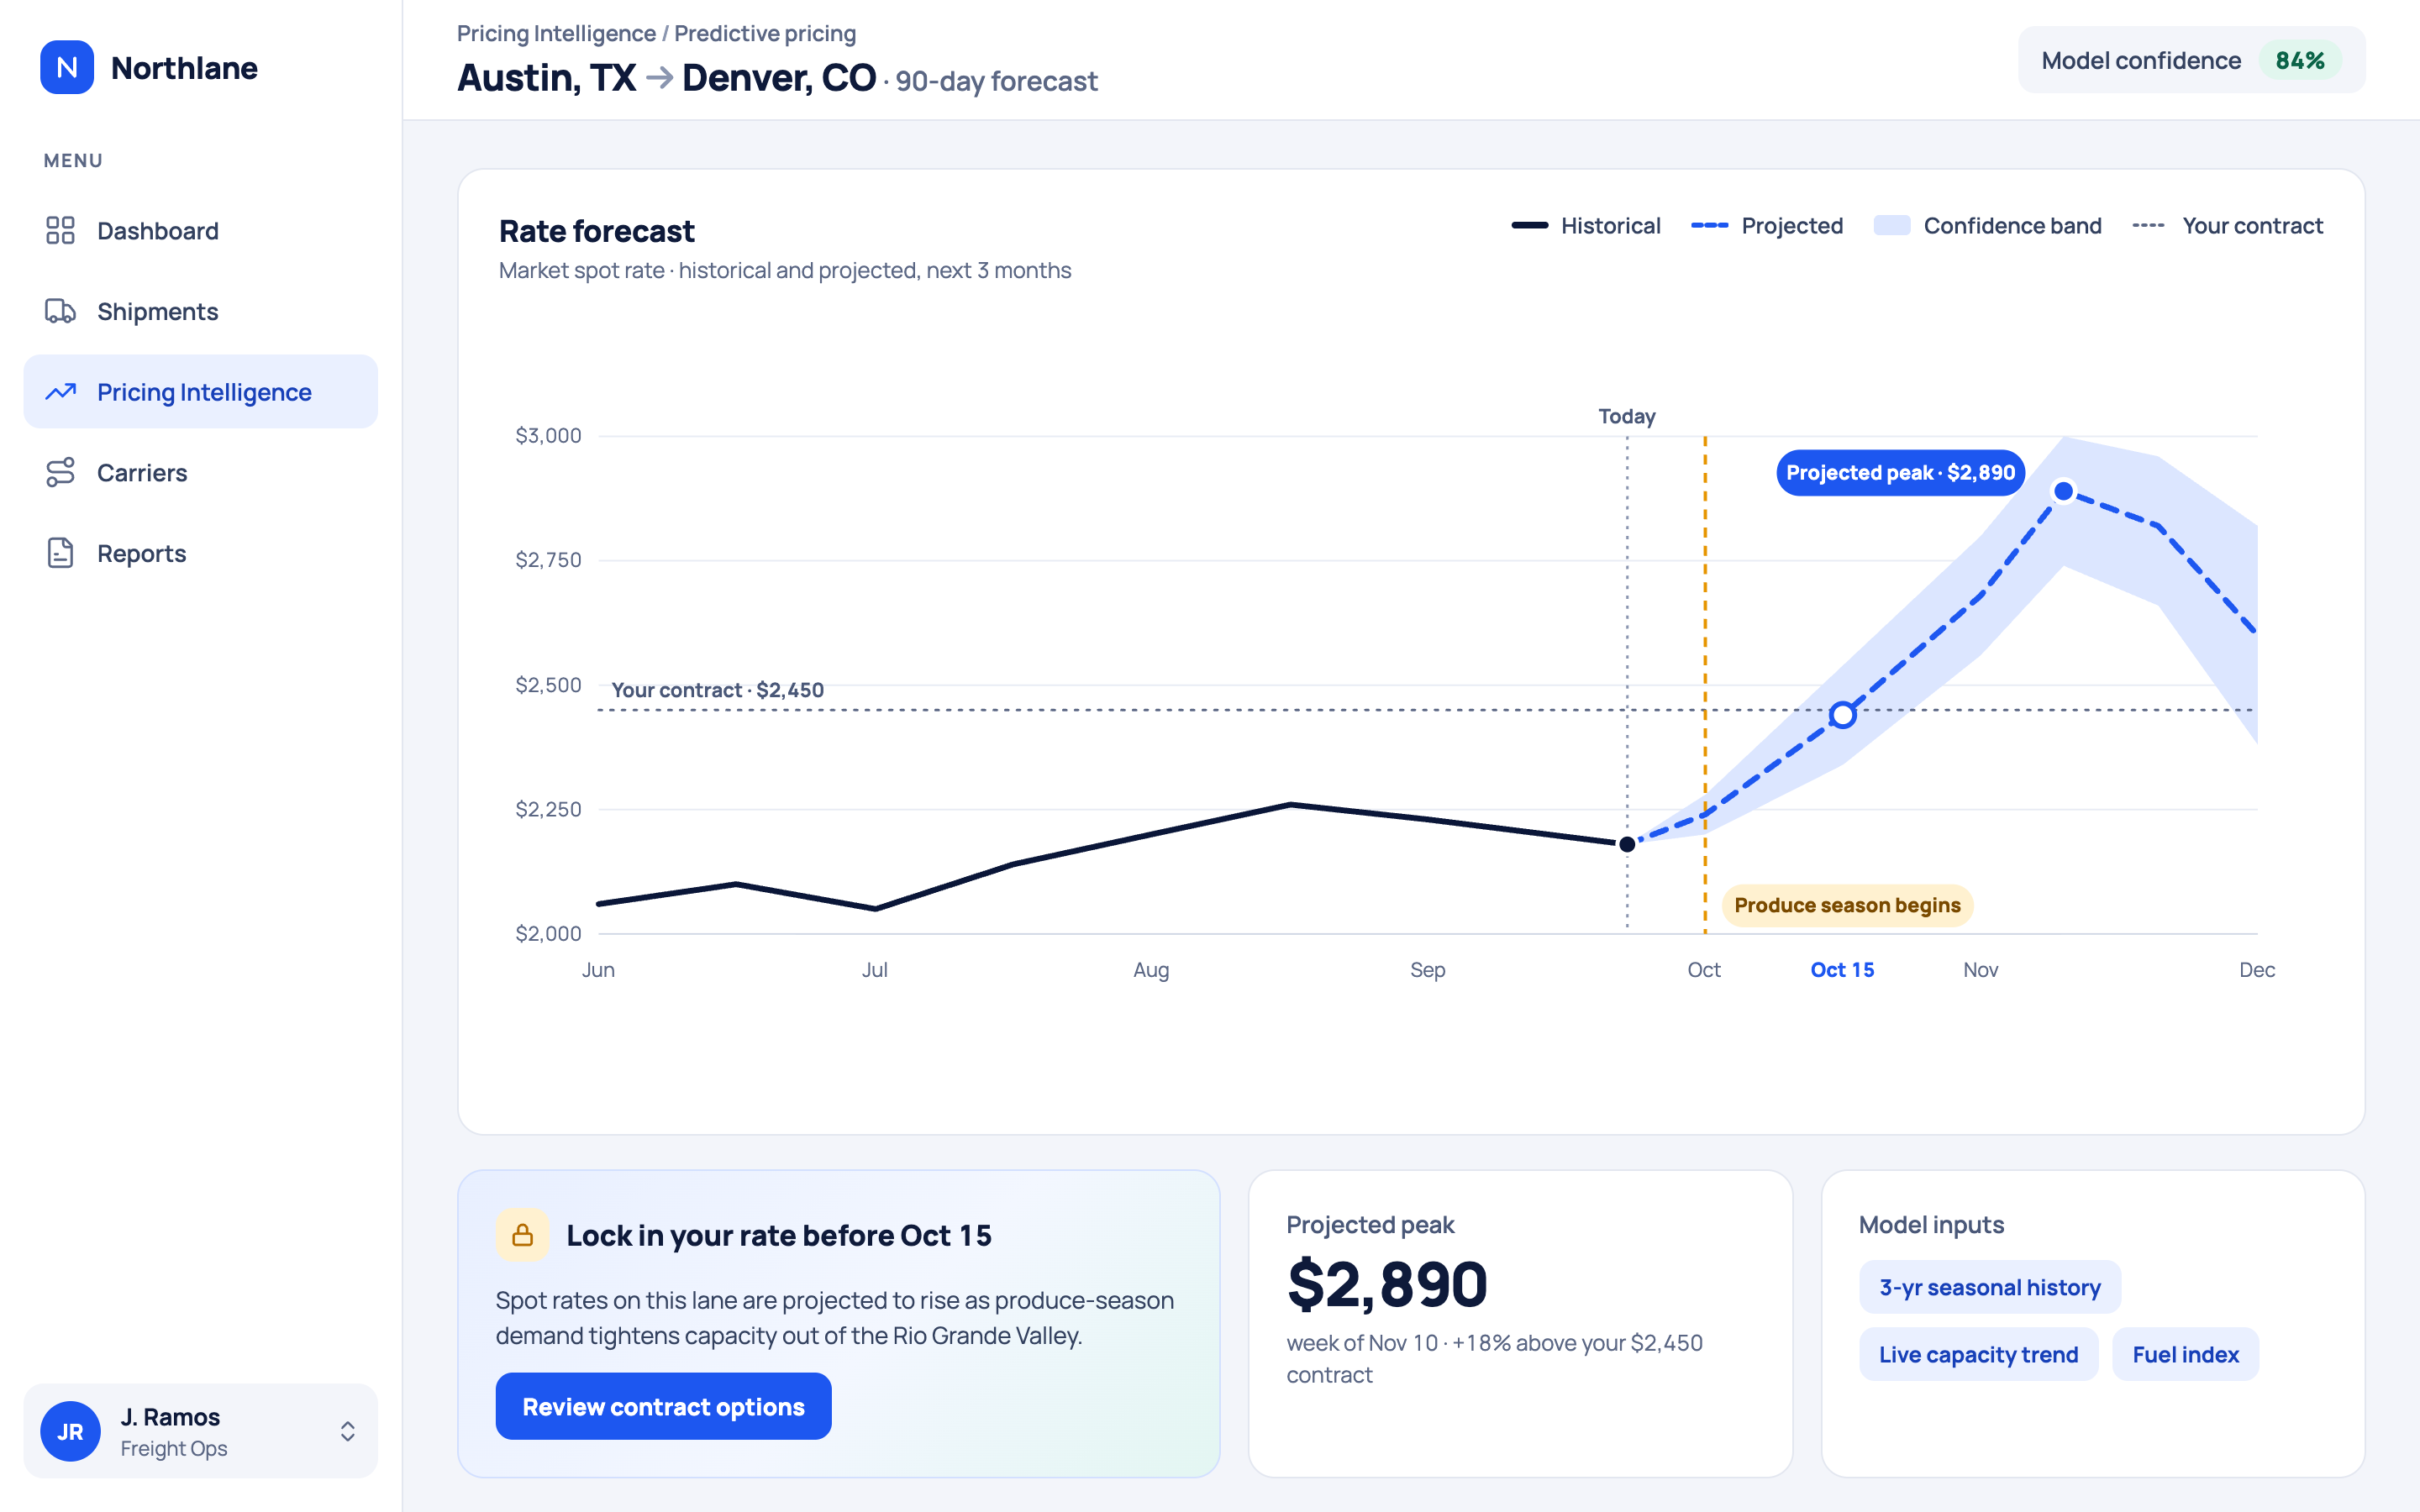Open the Dashboard menu item
The width and height of the screenshot is (2420, 1512).
tap(201, 230)
